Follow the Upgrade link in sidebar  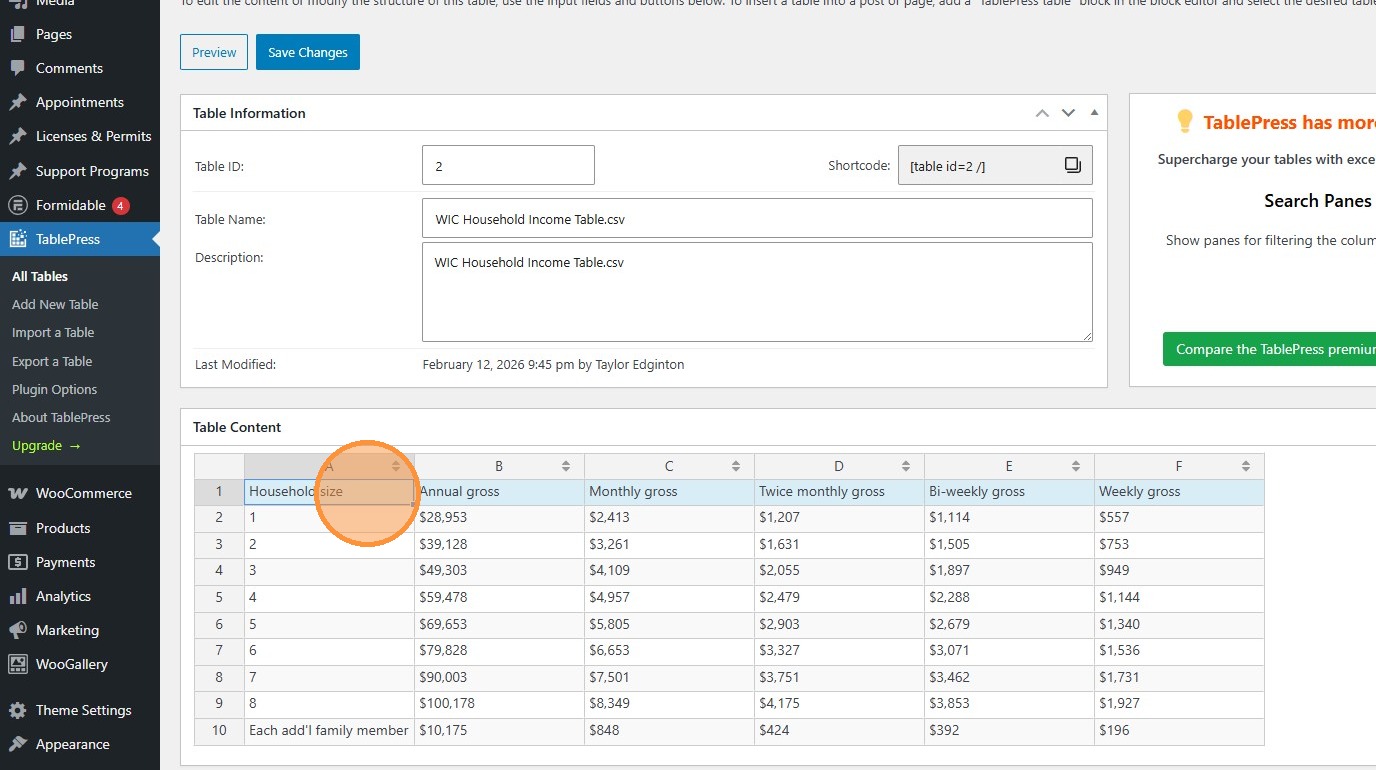(46, 445)
